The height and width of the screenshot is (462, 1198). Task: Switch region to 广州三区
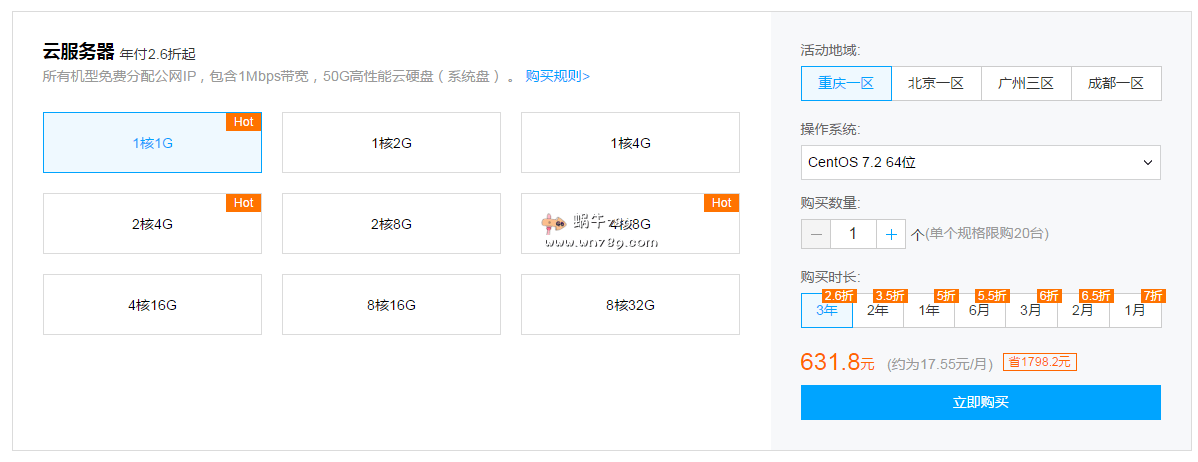tap(1026, 84)
